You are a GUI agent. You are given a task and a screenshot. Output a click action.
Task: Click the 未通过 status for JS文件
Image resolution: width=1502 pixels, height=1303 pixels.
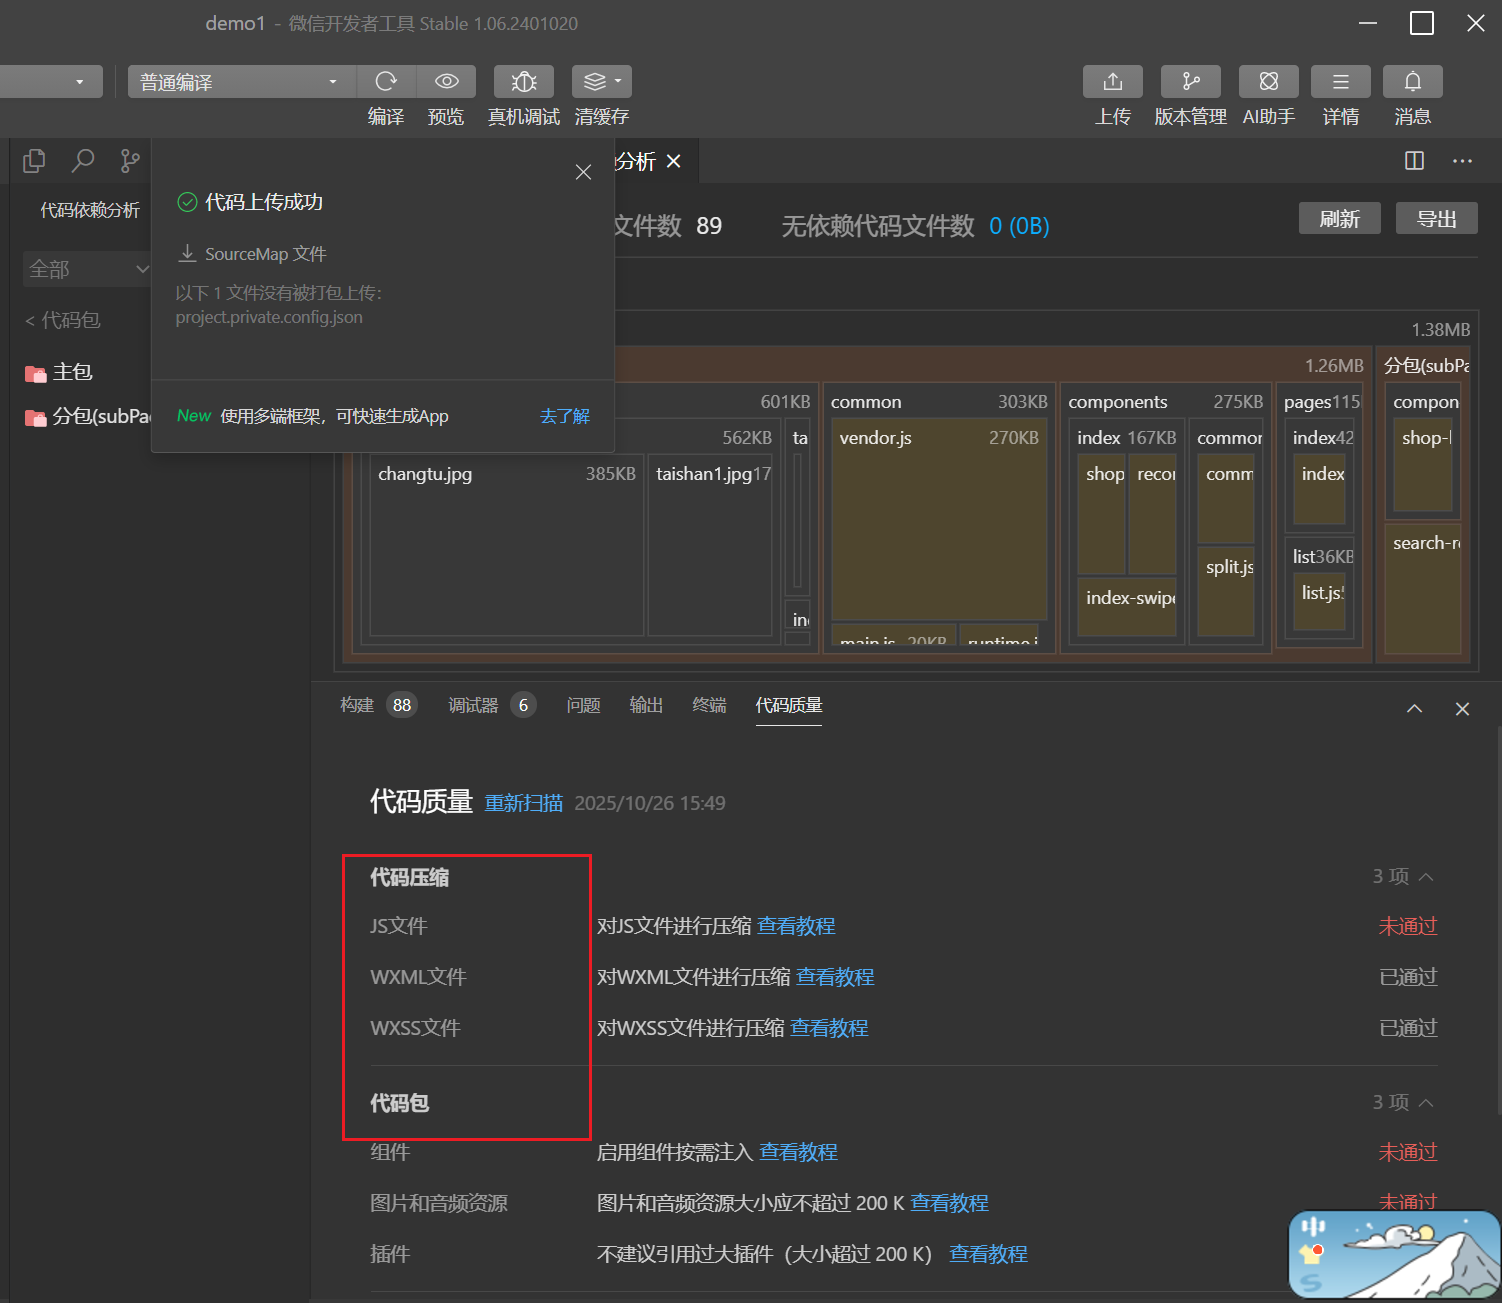(1408, 926)
